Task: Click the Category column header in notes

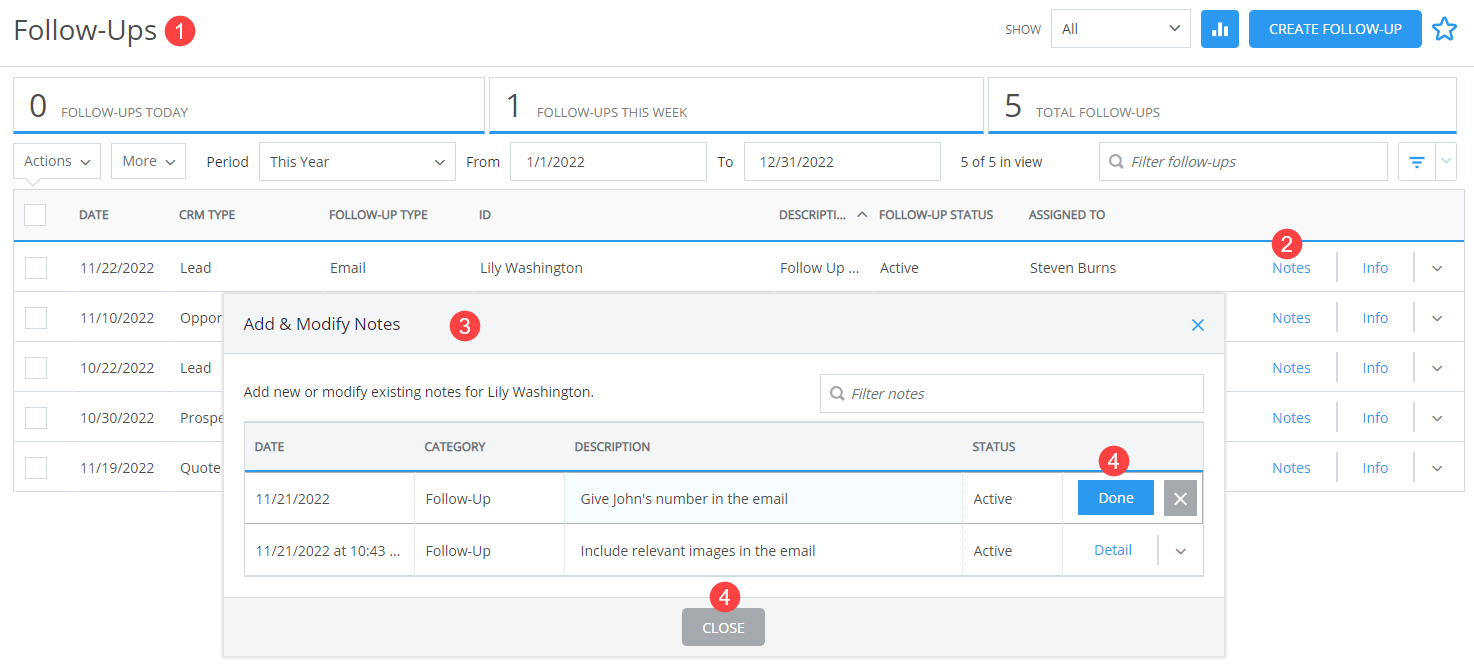Action: (455, 447)
